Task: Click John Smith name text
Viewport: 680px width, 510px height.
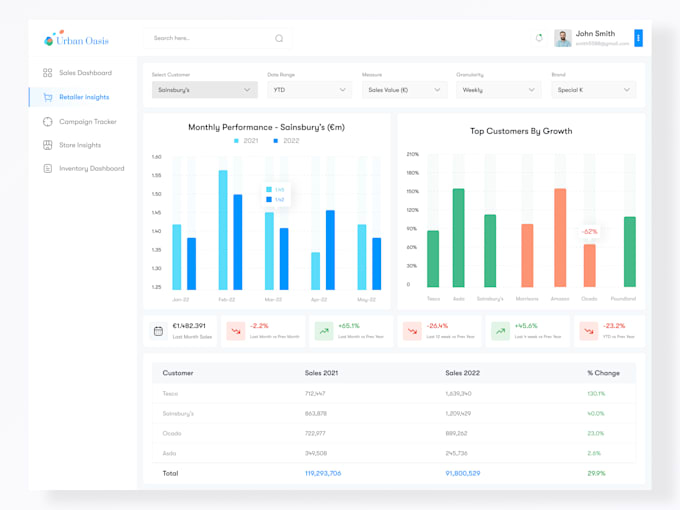Action: (x=595, y=33)
